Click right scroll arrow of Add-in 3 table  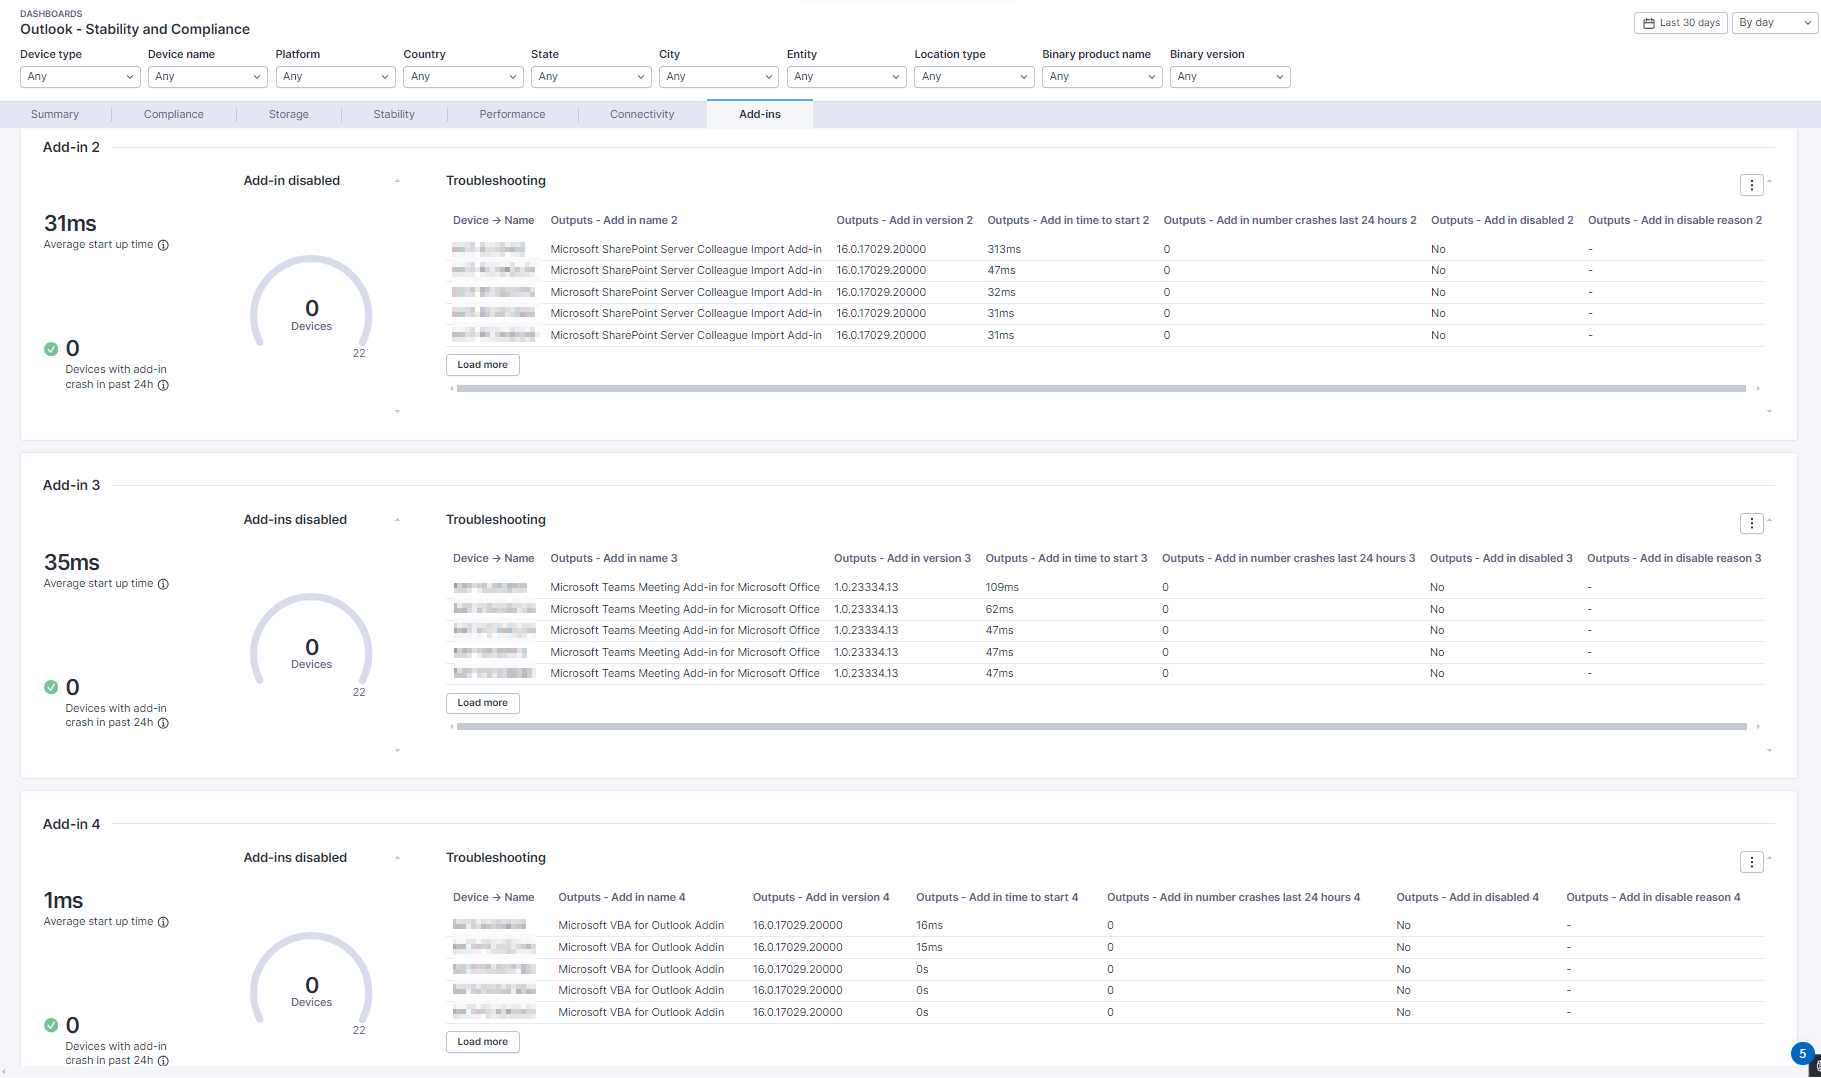click(x=1758, y=727)
